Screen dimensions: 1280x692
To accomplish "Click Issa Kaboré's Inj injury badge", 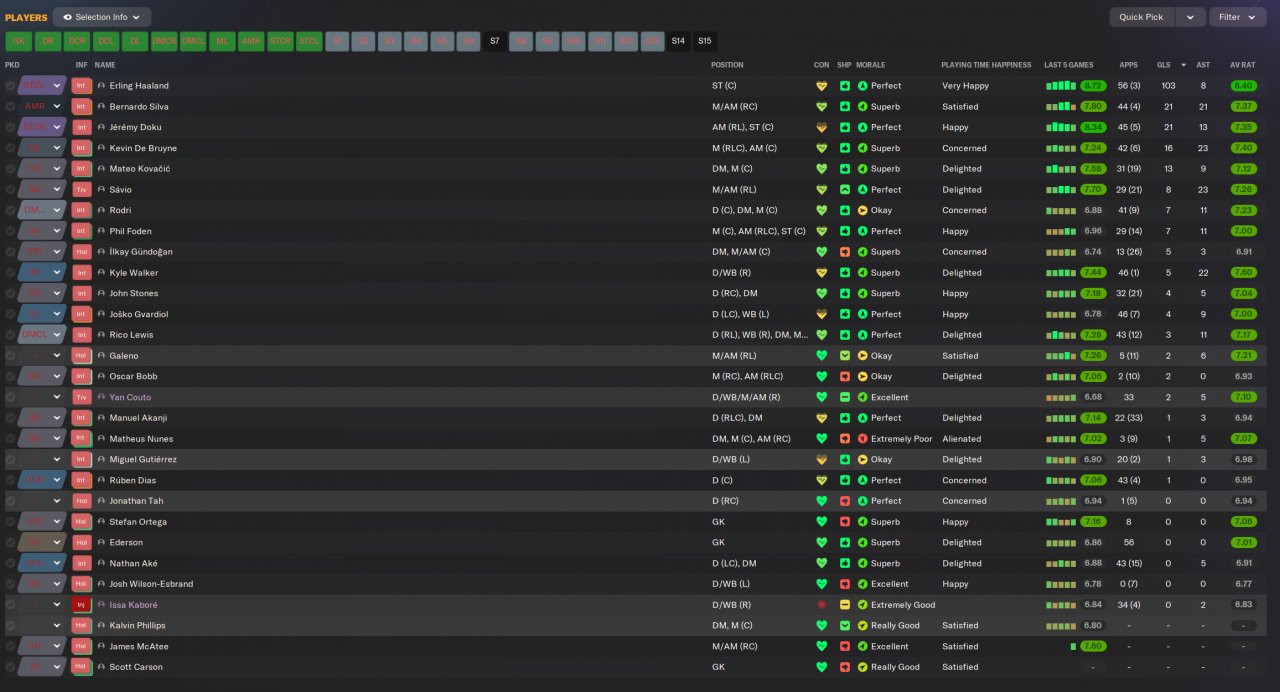I will pyautogui.click(x=82, y=605).
